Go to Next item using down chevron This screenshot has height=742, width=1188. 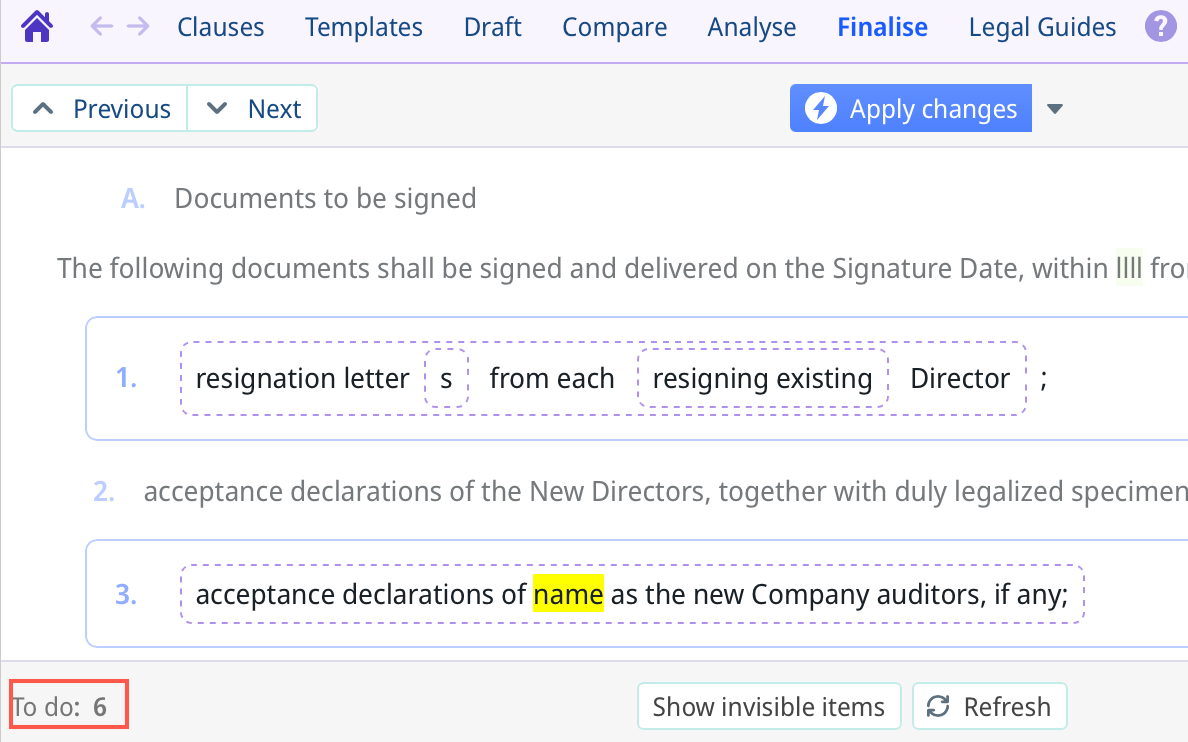tap(217, 109)
